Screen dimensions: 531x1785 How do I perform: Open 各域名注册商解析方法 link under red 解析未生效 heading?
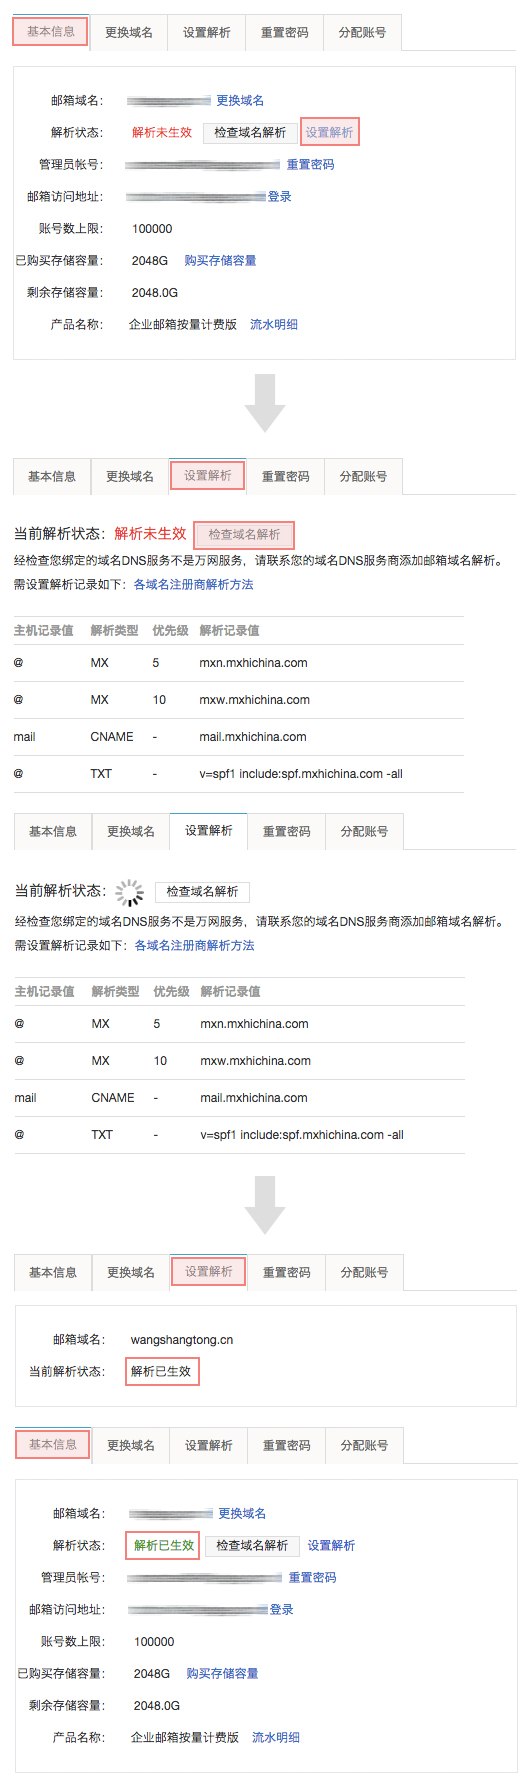(x=193, y=585)
